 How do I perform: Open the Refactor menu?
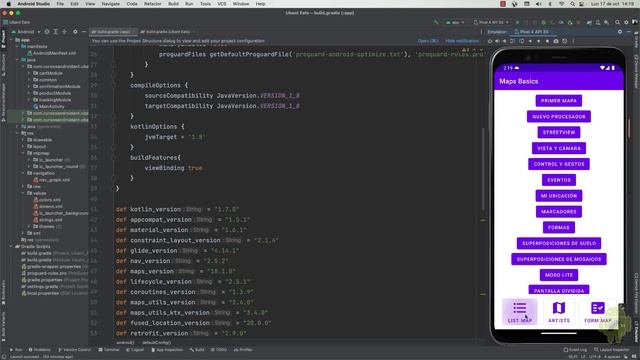click(153, 4)
